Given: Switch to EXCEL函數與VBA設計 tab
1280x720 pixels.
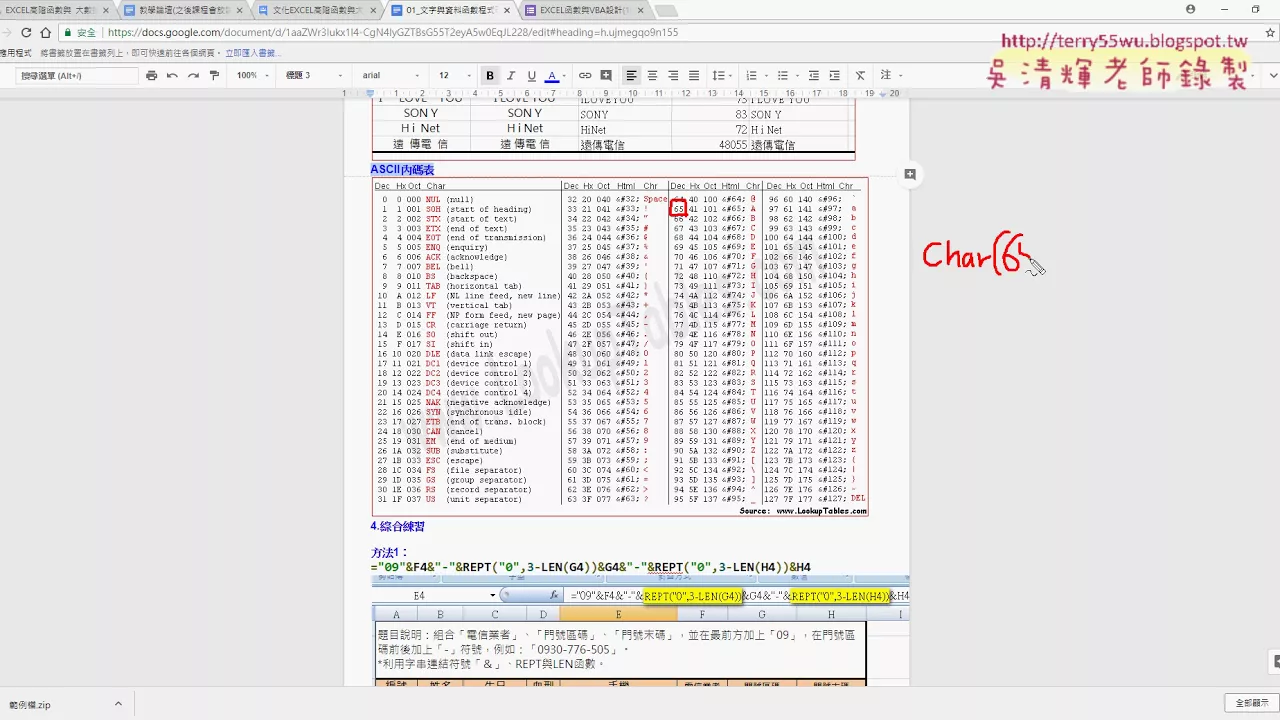Looking at the screenshot, I should coord(586,10).
